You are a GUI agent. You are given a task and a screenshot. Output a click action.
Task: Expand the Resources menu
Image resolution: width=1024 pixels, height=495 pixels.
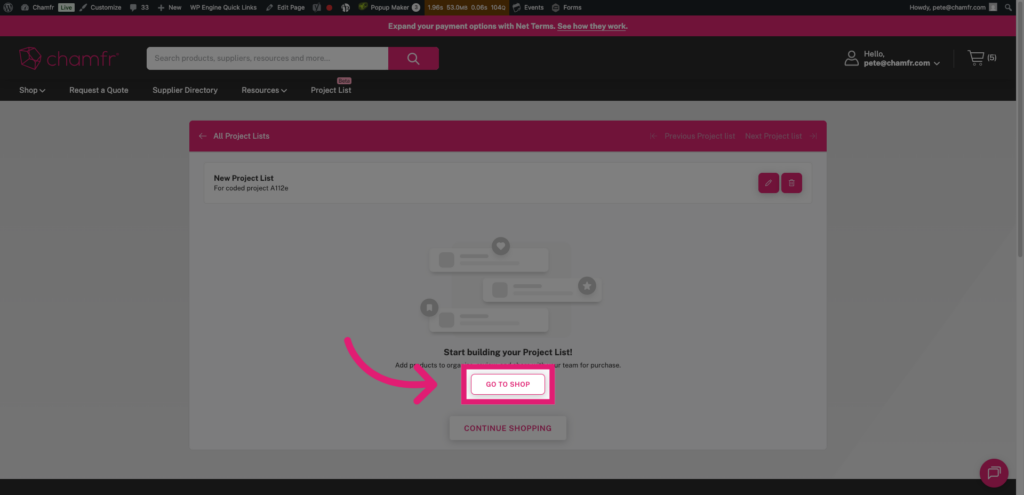pos(264,90)
